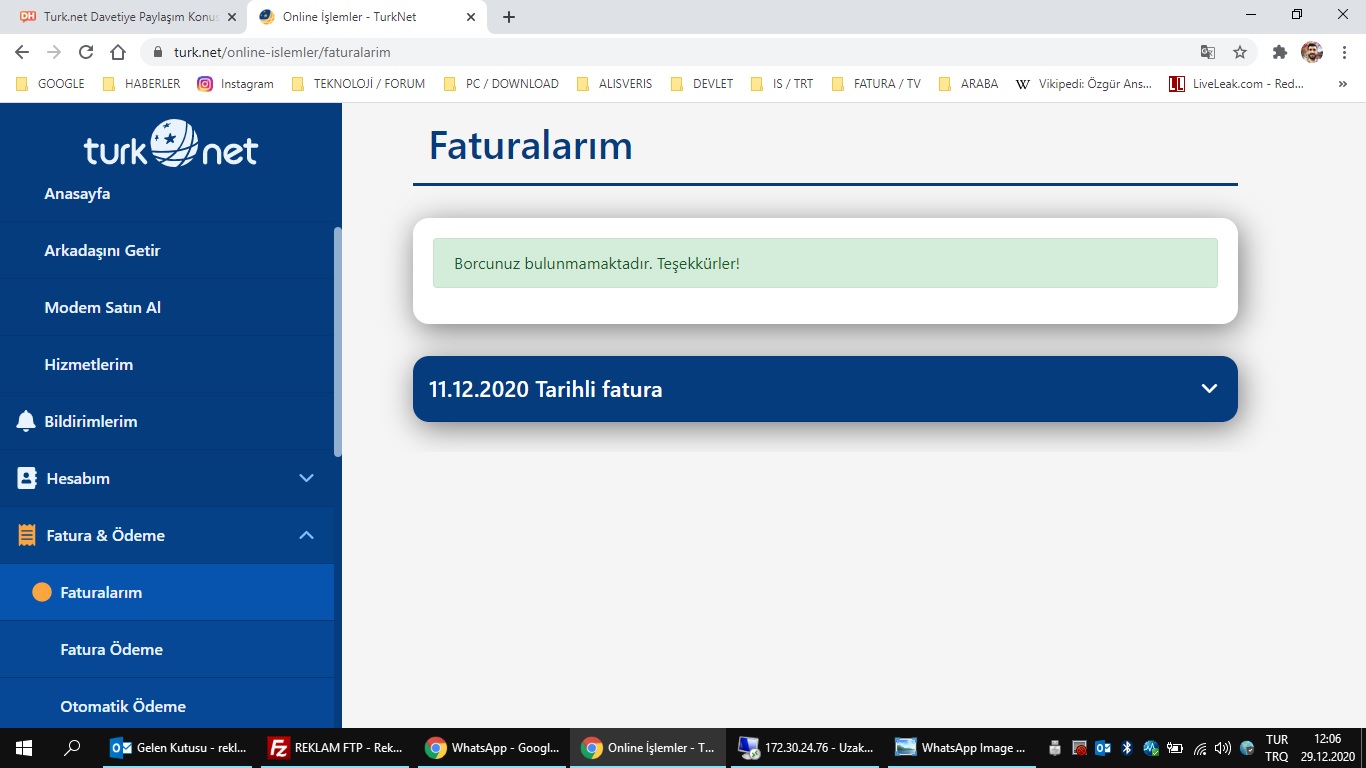Screen dimensions: 1366x768
Task: Select Faturalarım in sidebar
Action: coord(167,592)
